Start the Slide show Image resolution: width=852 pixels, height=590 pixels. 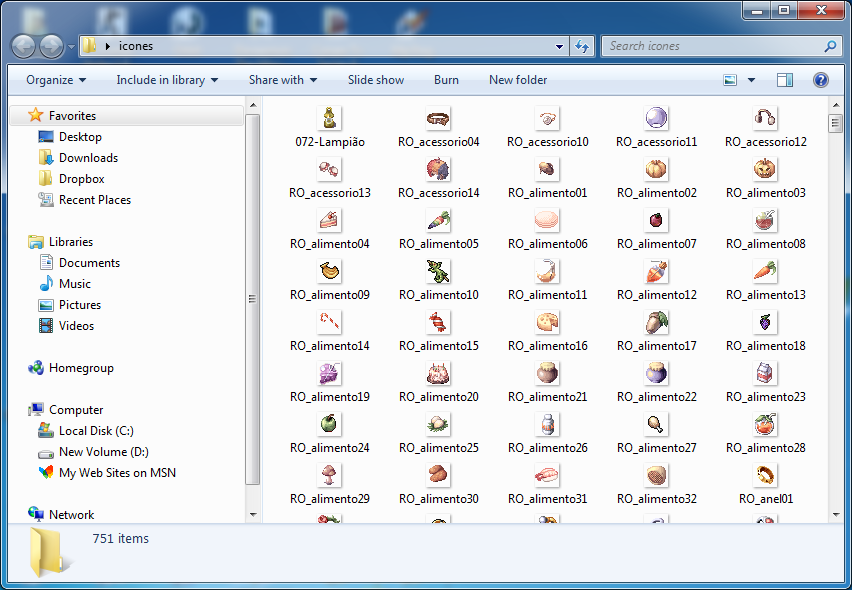coord(376,80)
